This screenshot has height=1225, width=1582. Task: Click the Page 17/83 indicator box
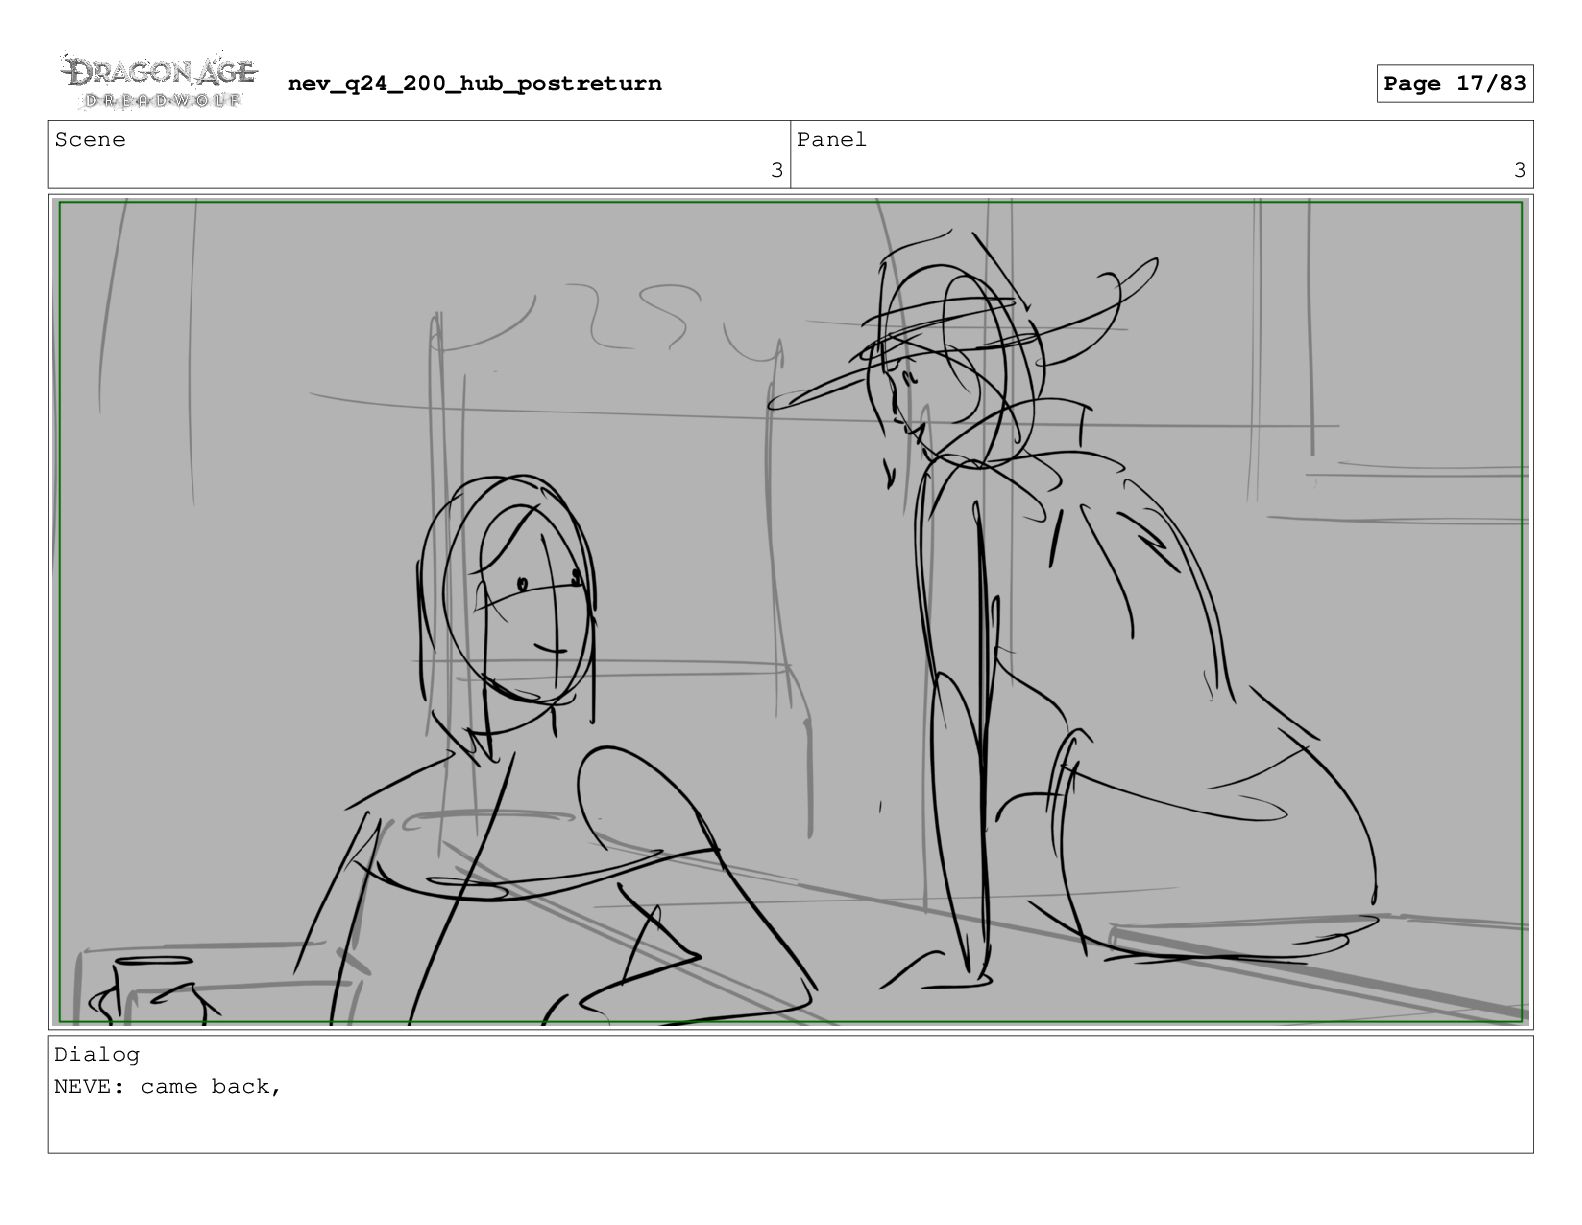coord(1454,83)
